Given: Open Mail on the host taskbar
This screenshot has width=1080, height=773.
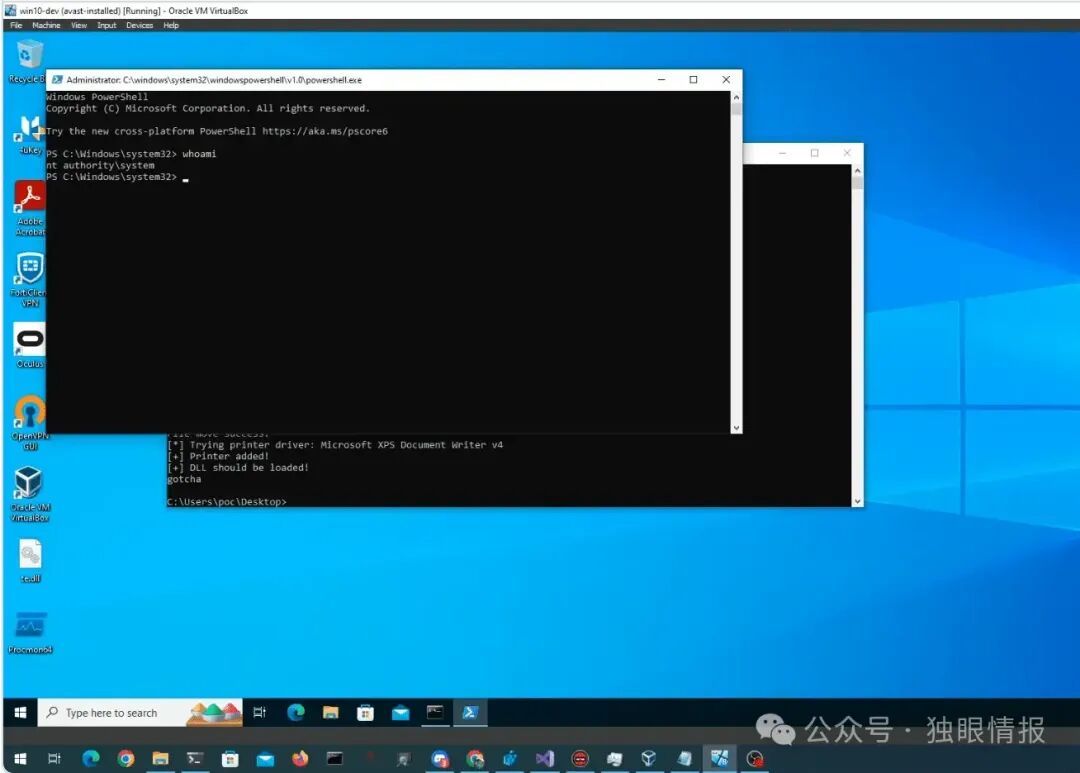Looking at the screenshot, I should (x=265, y=759).
